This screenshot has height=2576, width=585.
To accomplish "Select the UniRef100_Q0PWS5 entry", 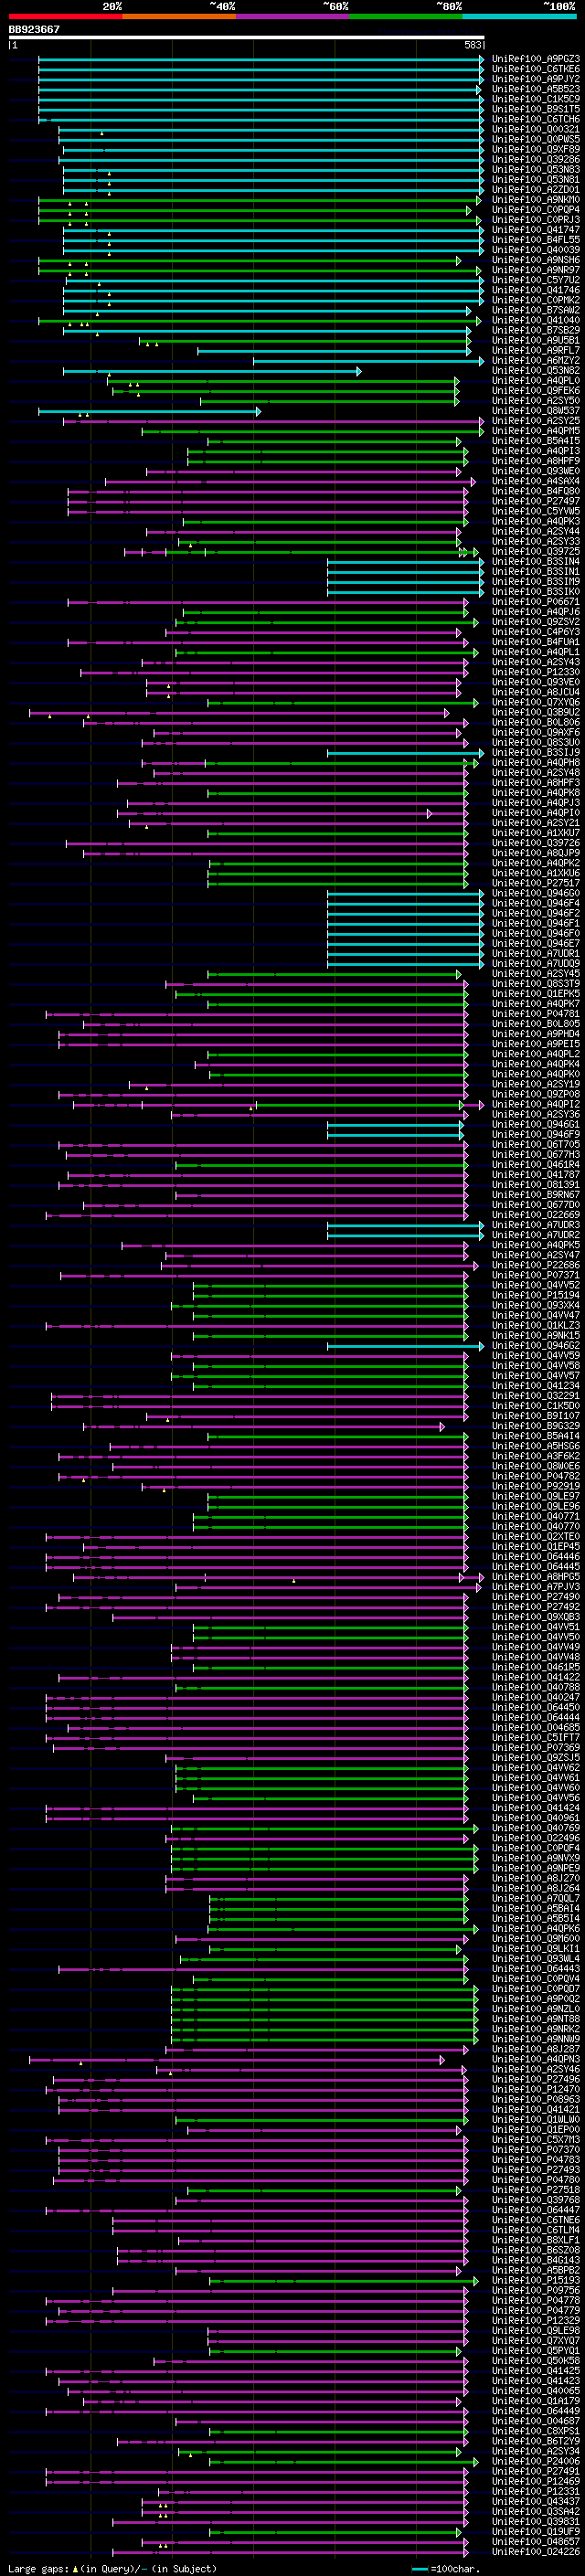I will 536,139.
